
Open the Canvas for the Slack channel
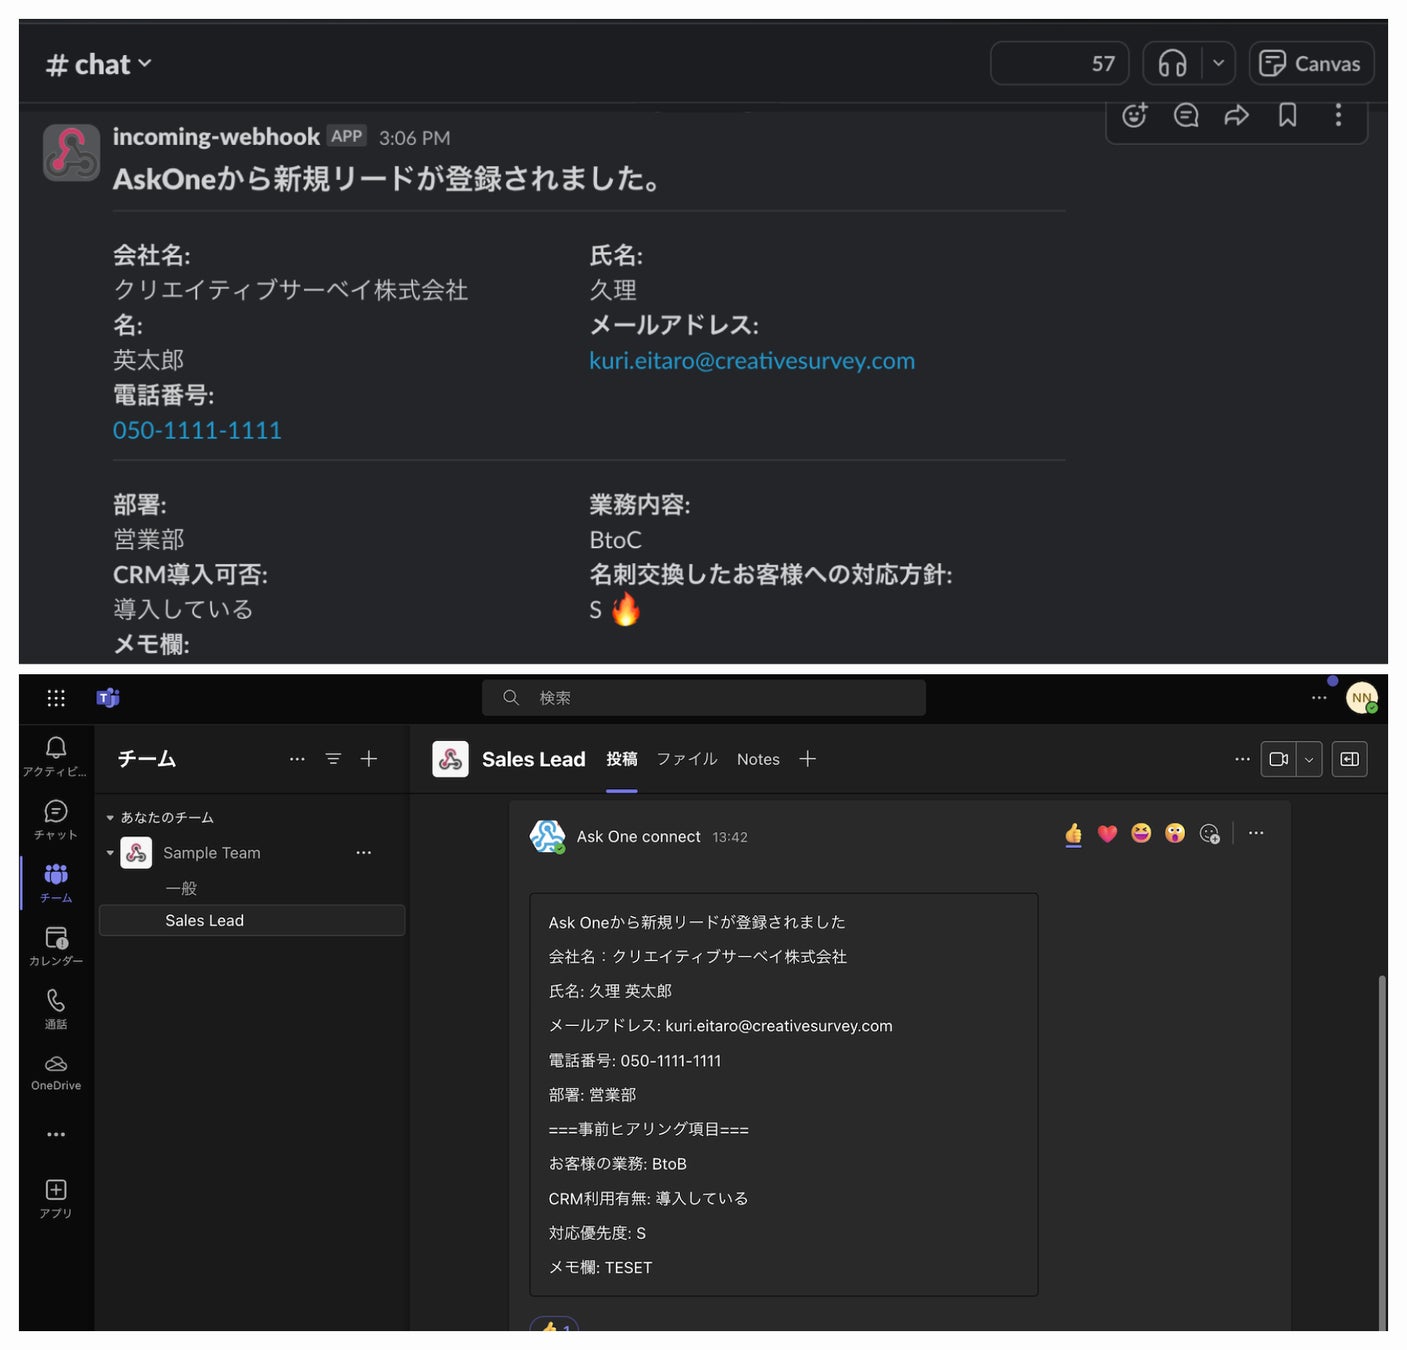(1311, 64)
